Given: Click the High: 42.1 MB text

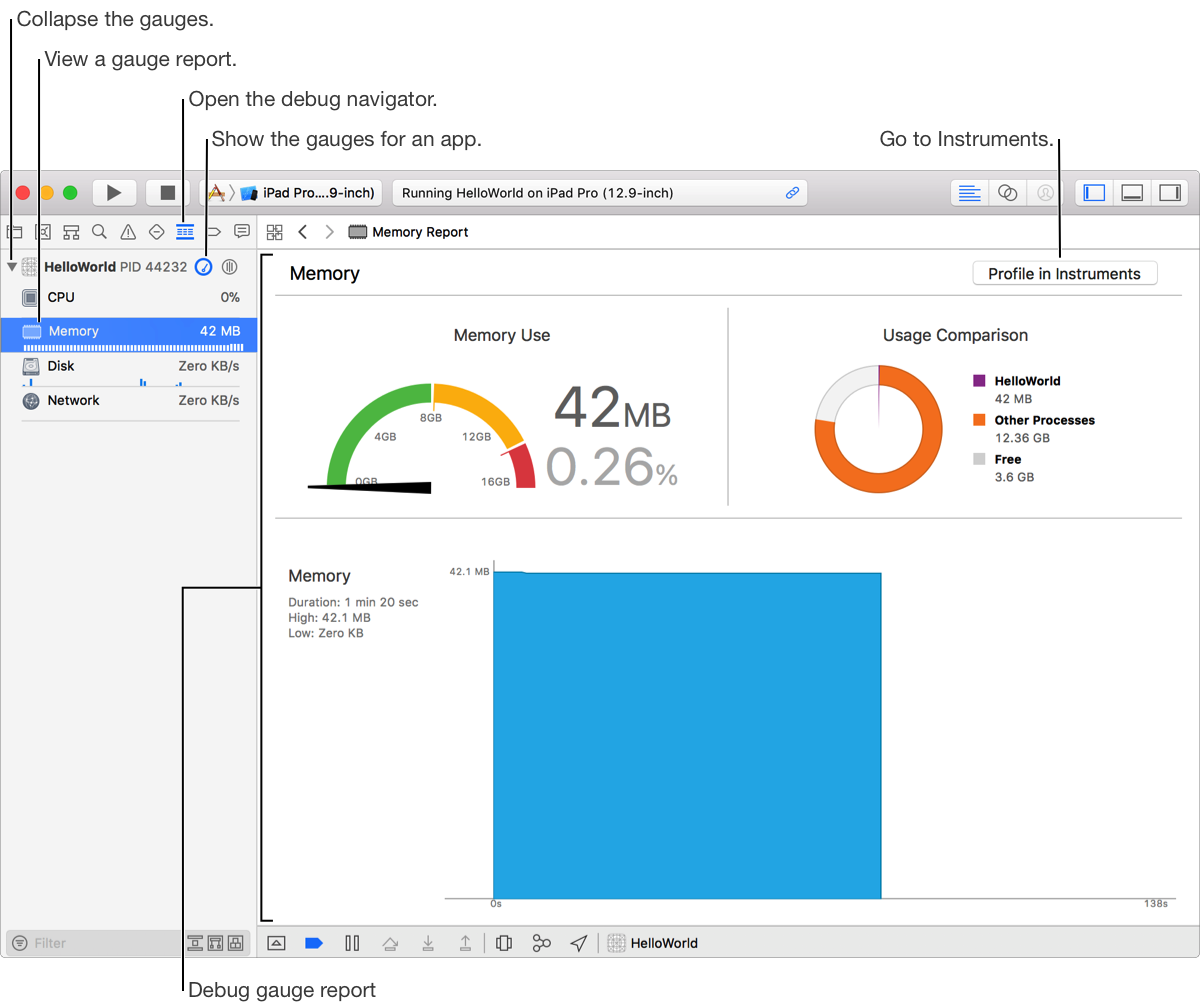Looking at the screenshot, I should tap(329, 618).
